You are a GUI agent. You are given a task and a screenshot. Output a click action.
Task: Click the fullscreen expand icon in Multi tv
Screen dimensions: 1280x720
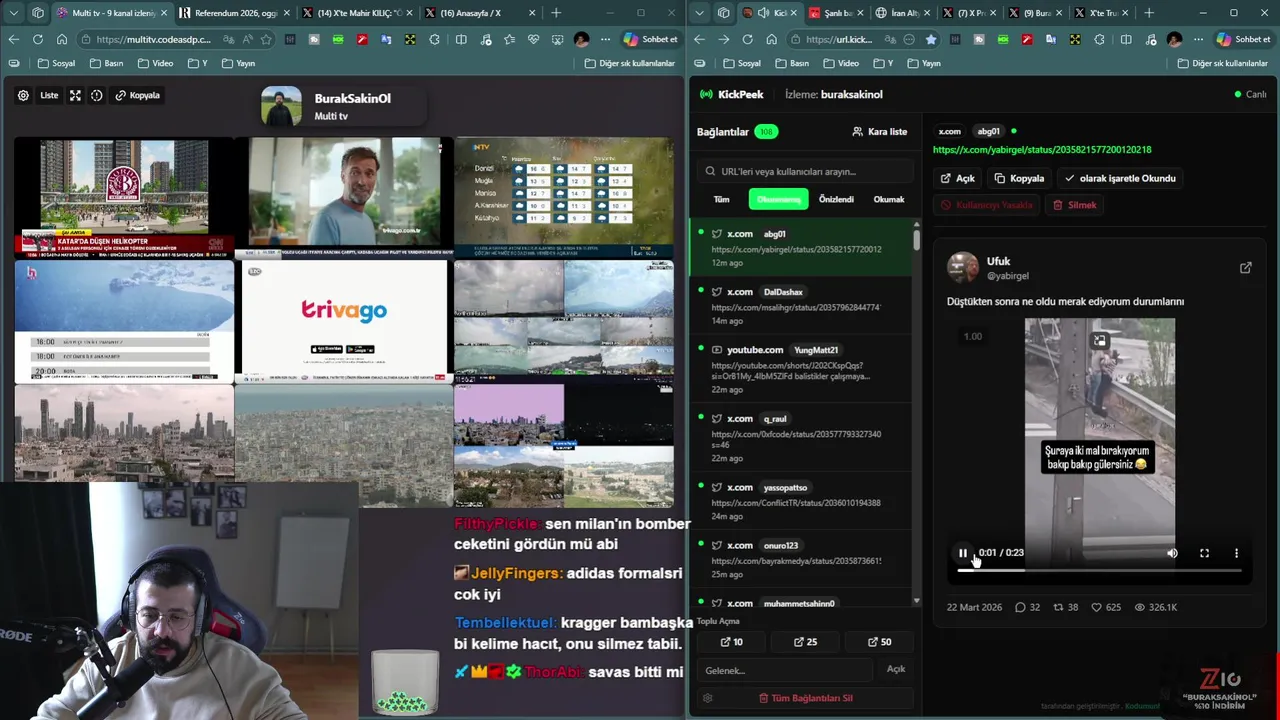[x=75, y=96]
